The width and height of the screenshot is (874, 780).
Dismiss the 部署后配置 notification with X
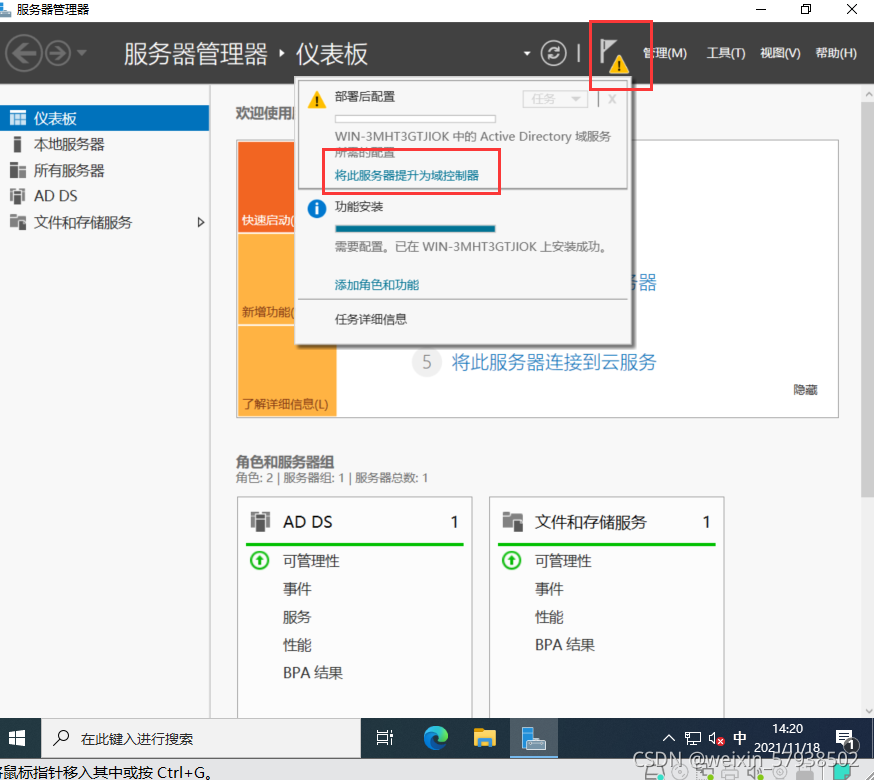(612, 99)
